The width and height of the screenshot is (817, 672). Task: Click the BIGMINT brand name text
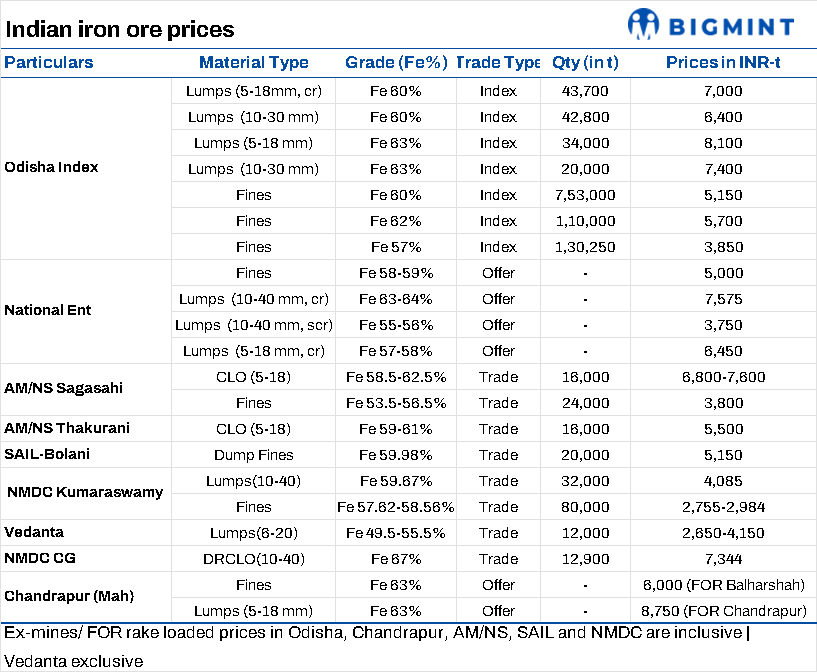[x=732, y=26]
